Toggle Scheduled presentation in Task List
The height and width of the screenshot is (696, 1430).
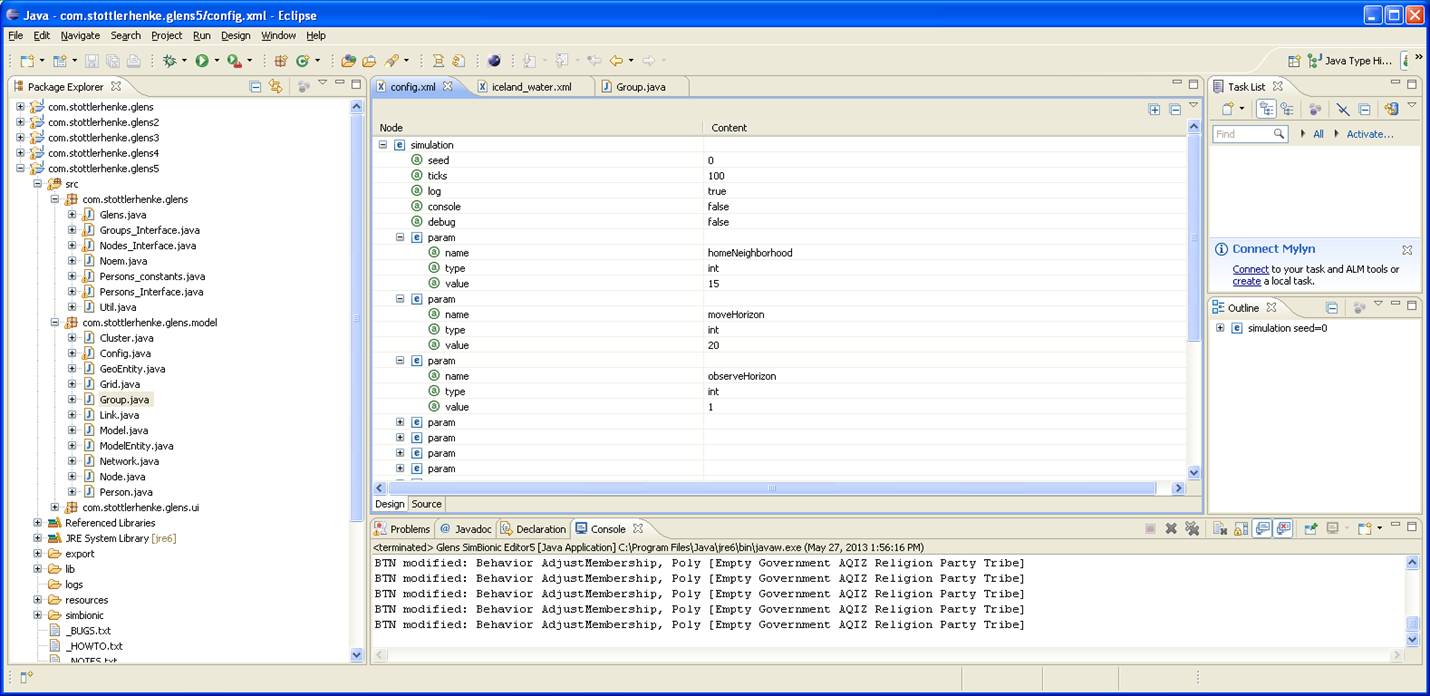1286,109
